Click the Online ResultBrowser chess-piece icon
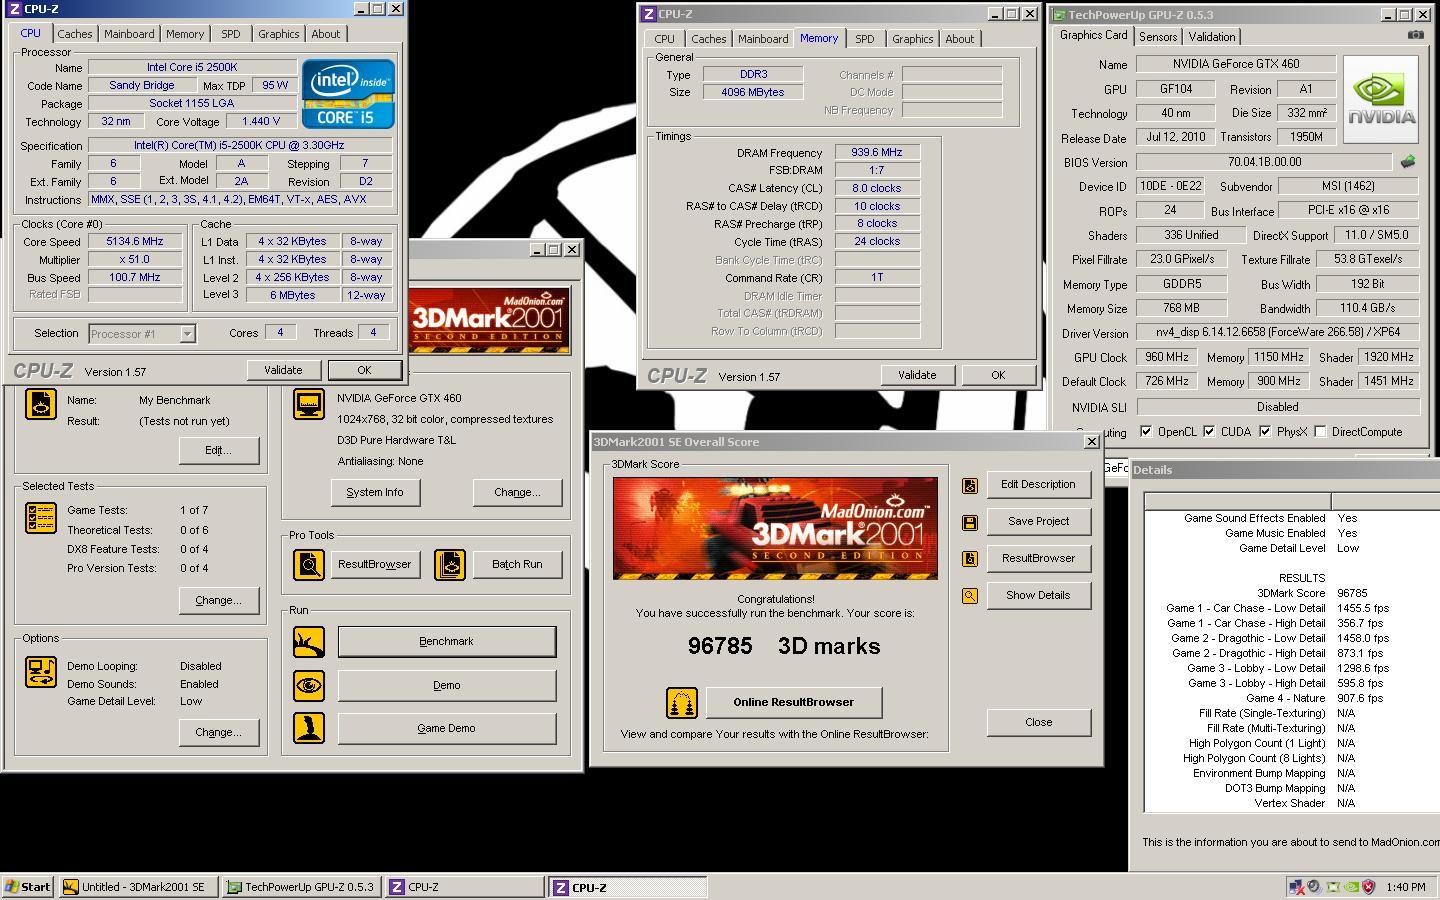The image size is (1440, 900). click(681, 702)
